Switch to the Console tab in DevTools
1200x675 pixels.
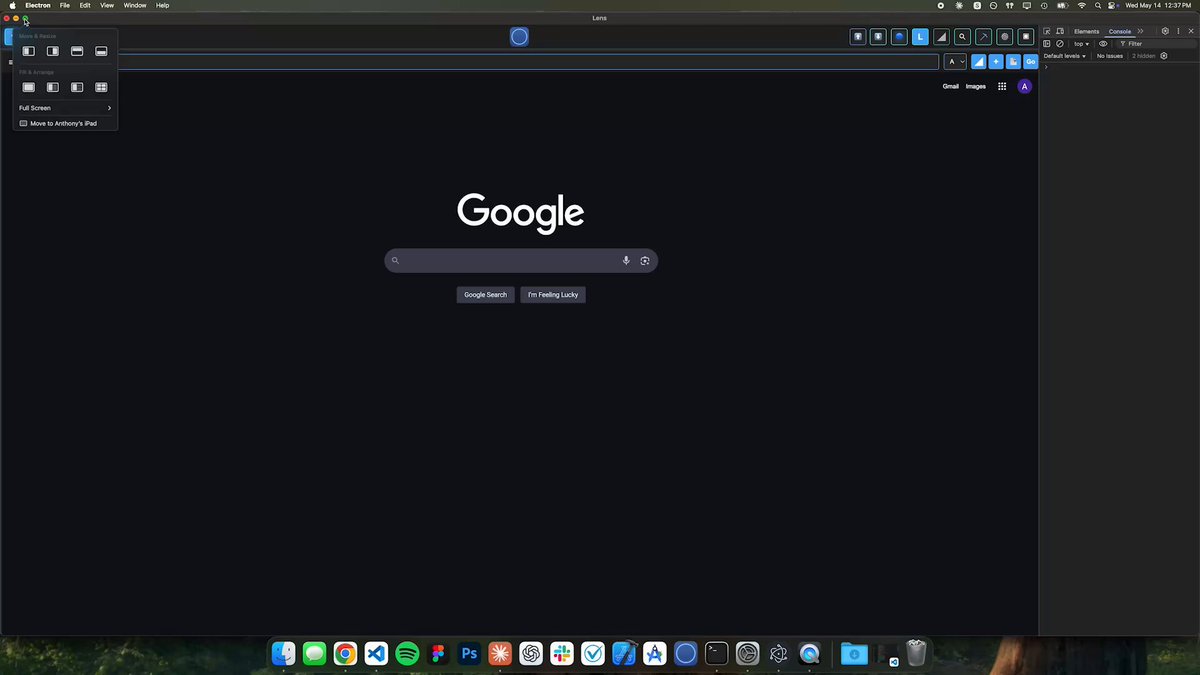1120,31
